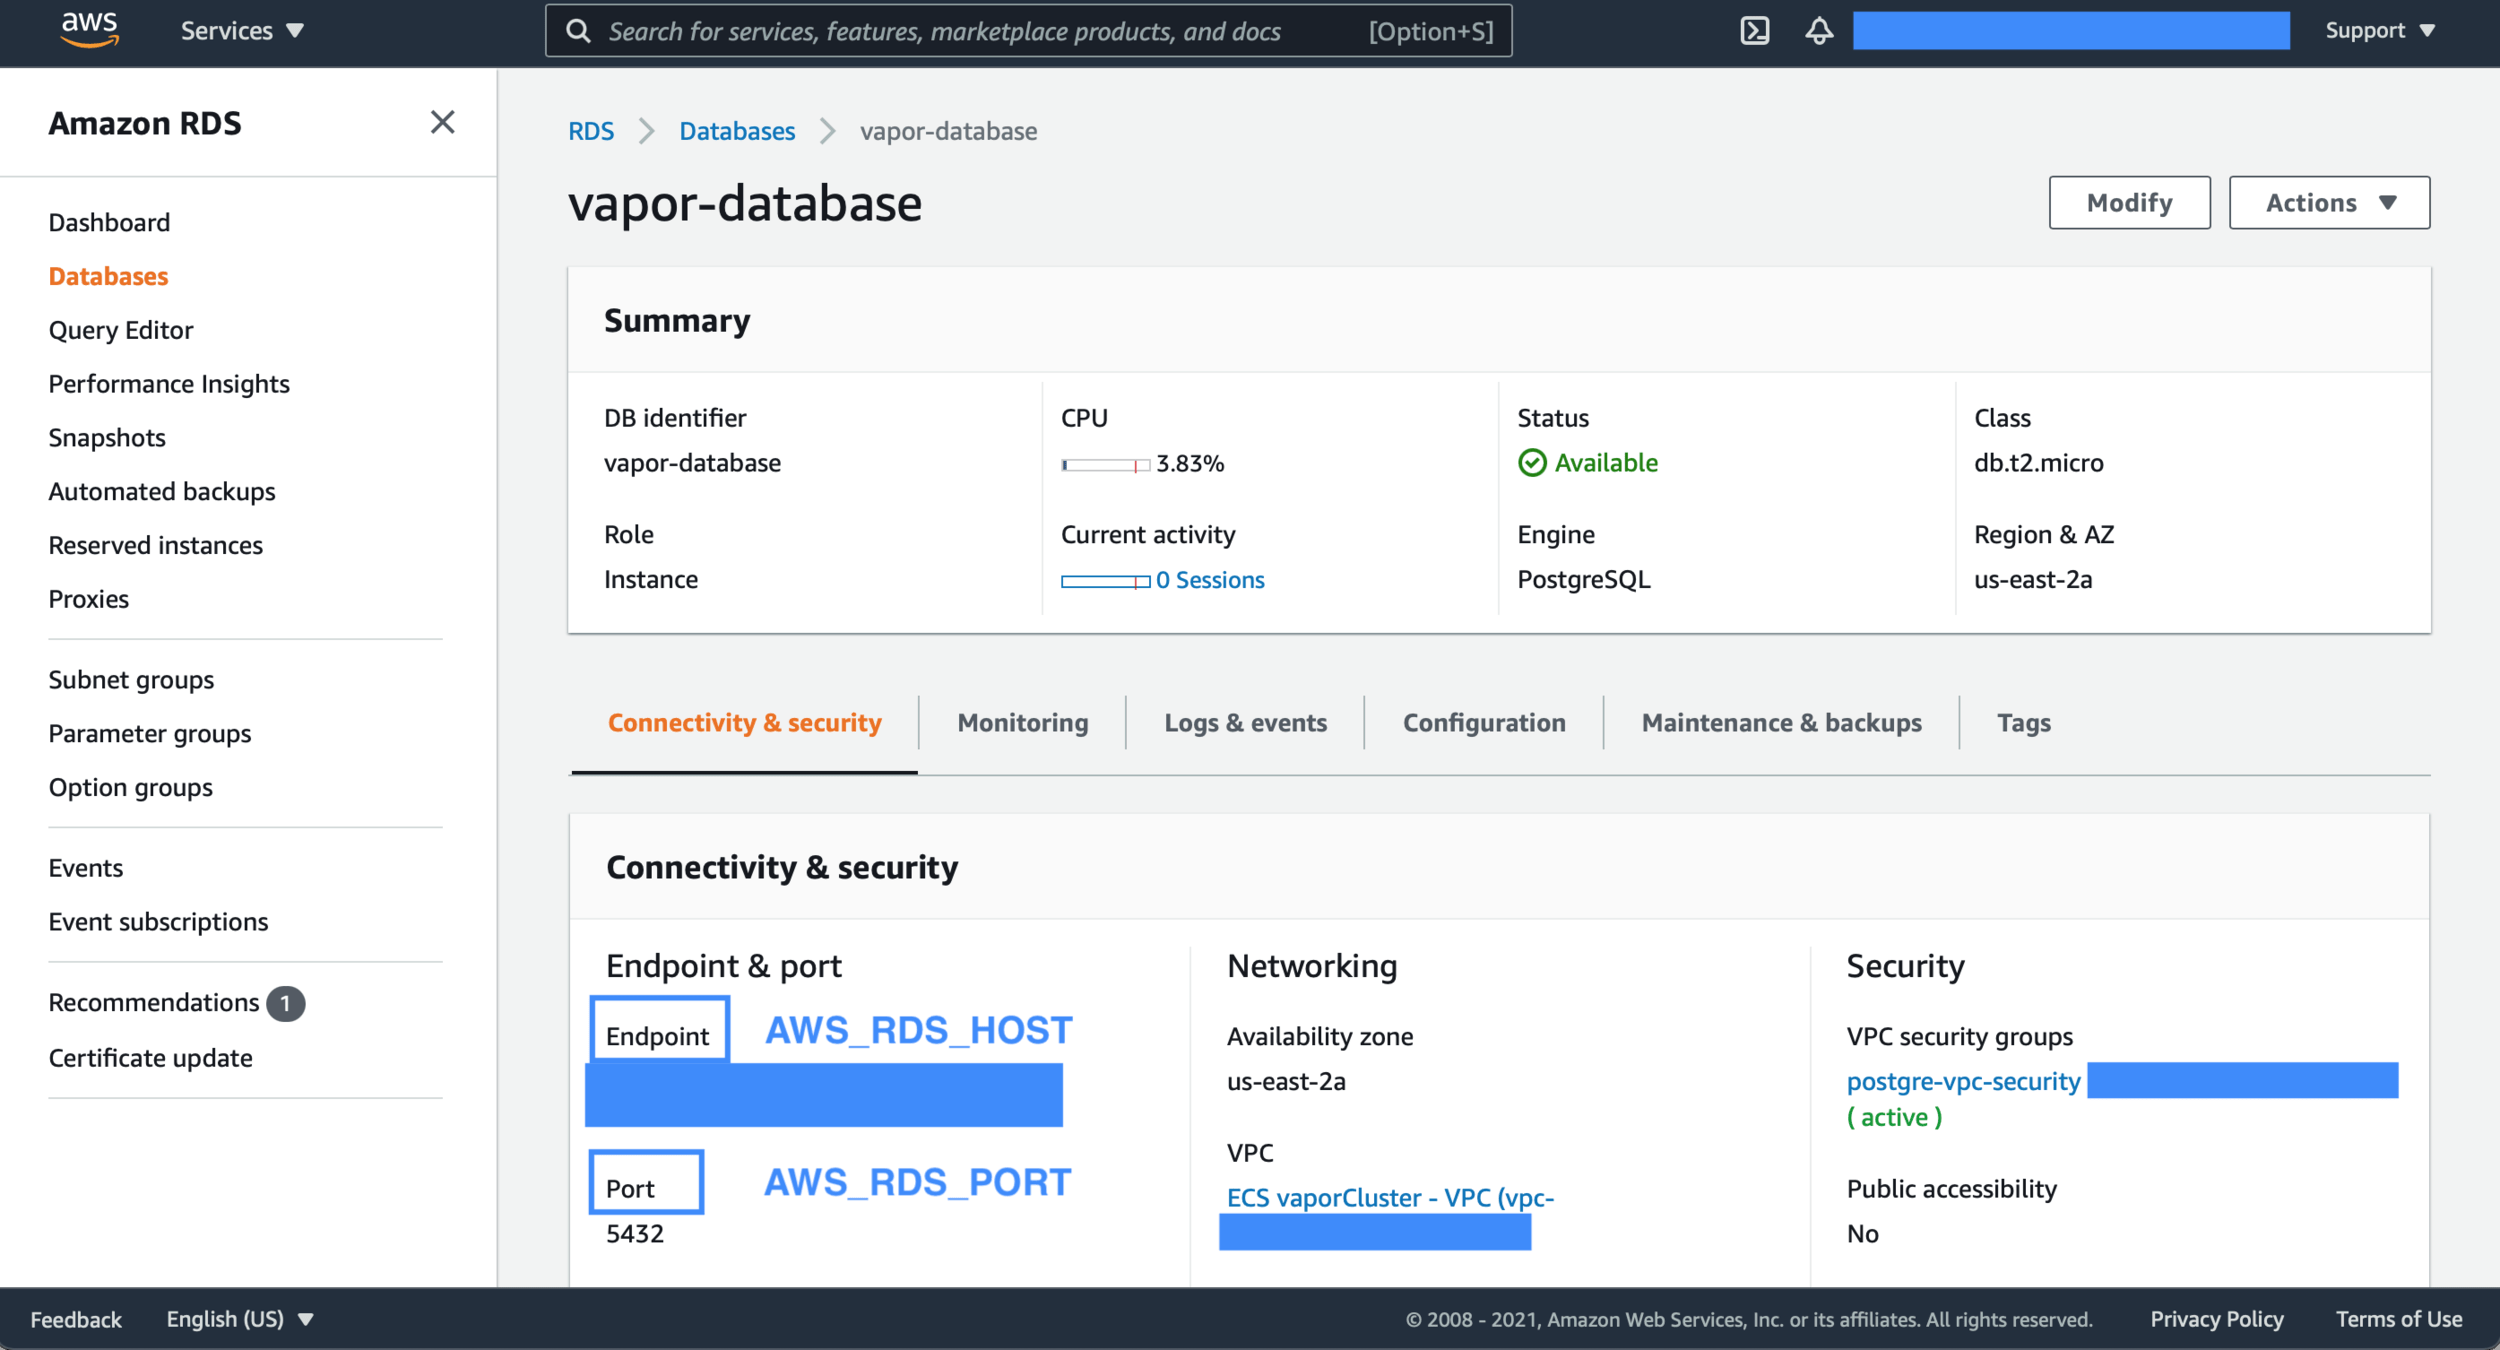Click the search magnifier icon

[580, 30]
